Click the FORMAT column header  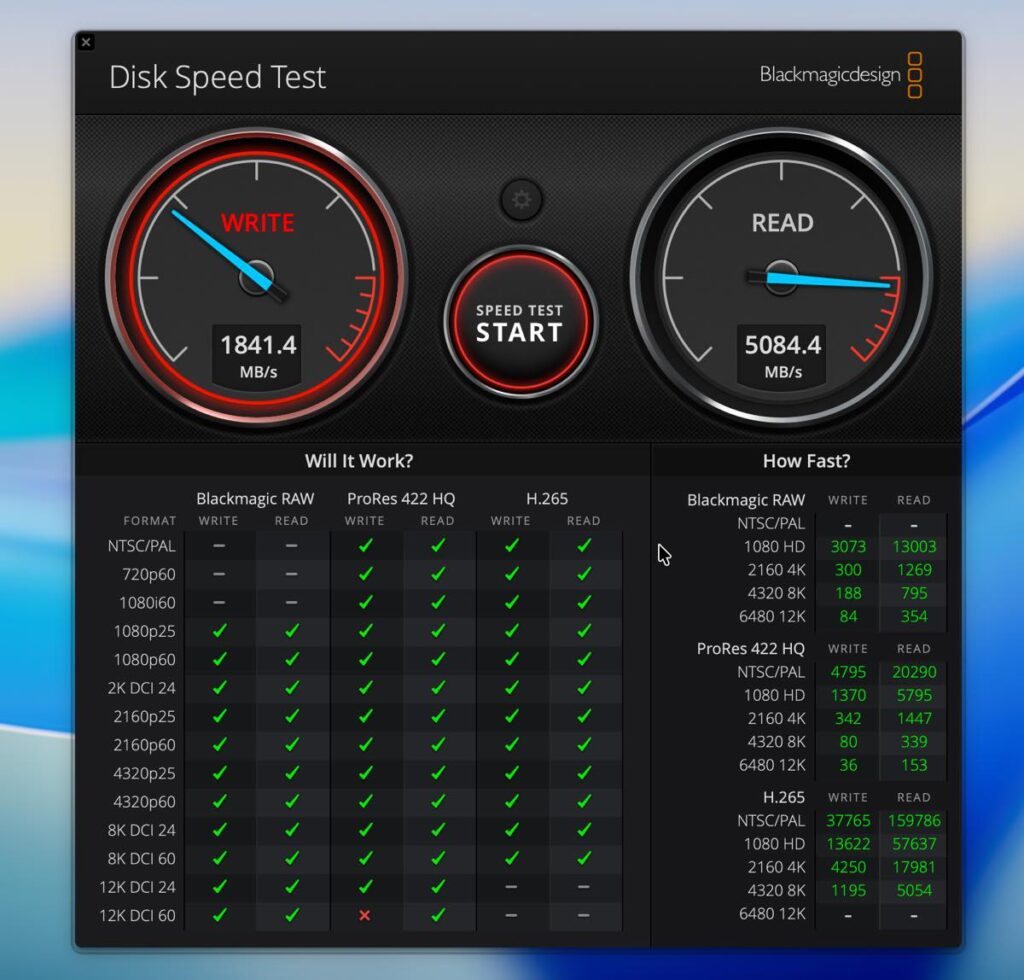point(150,521)
